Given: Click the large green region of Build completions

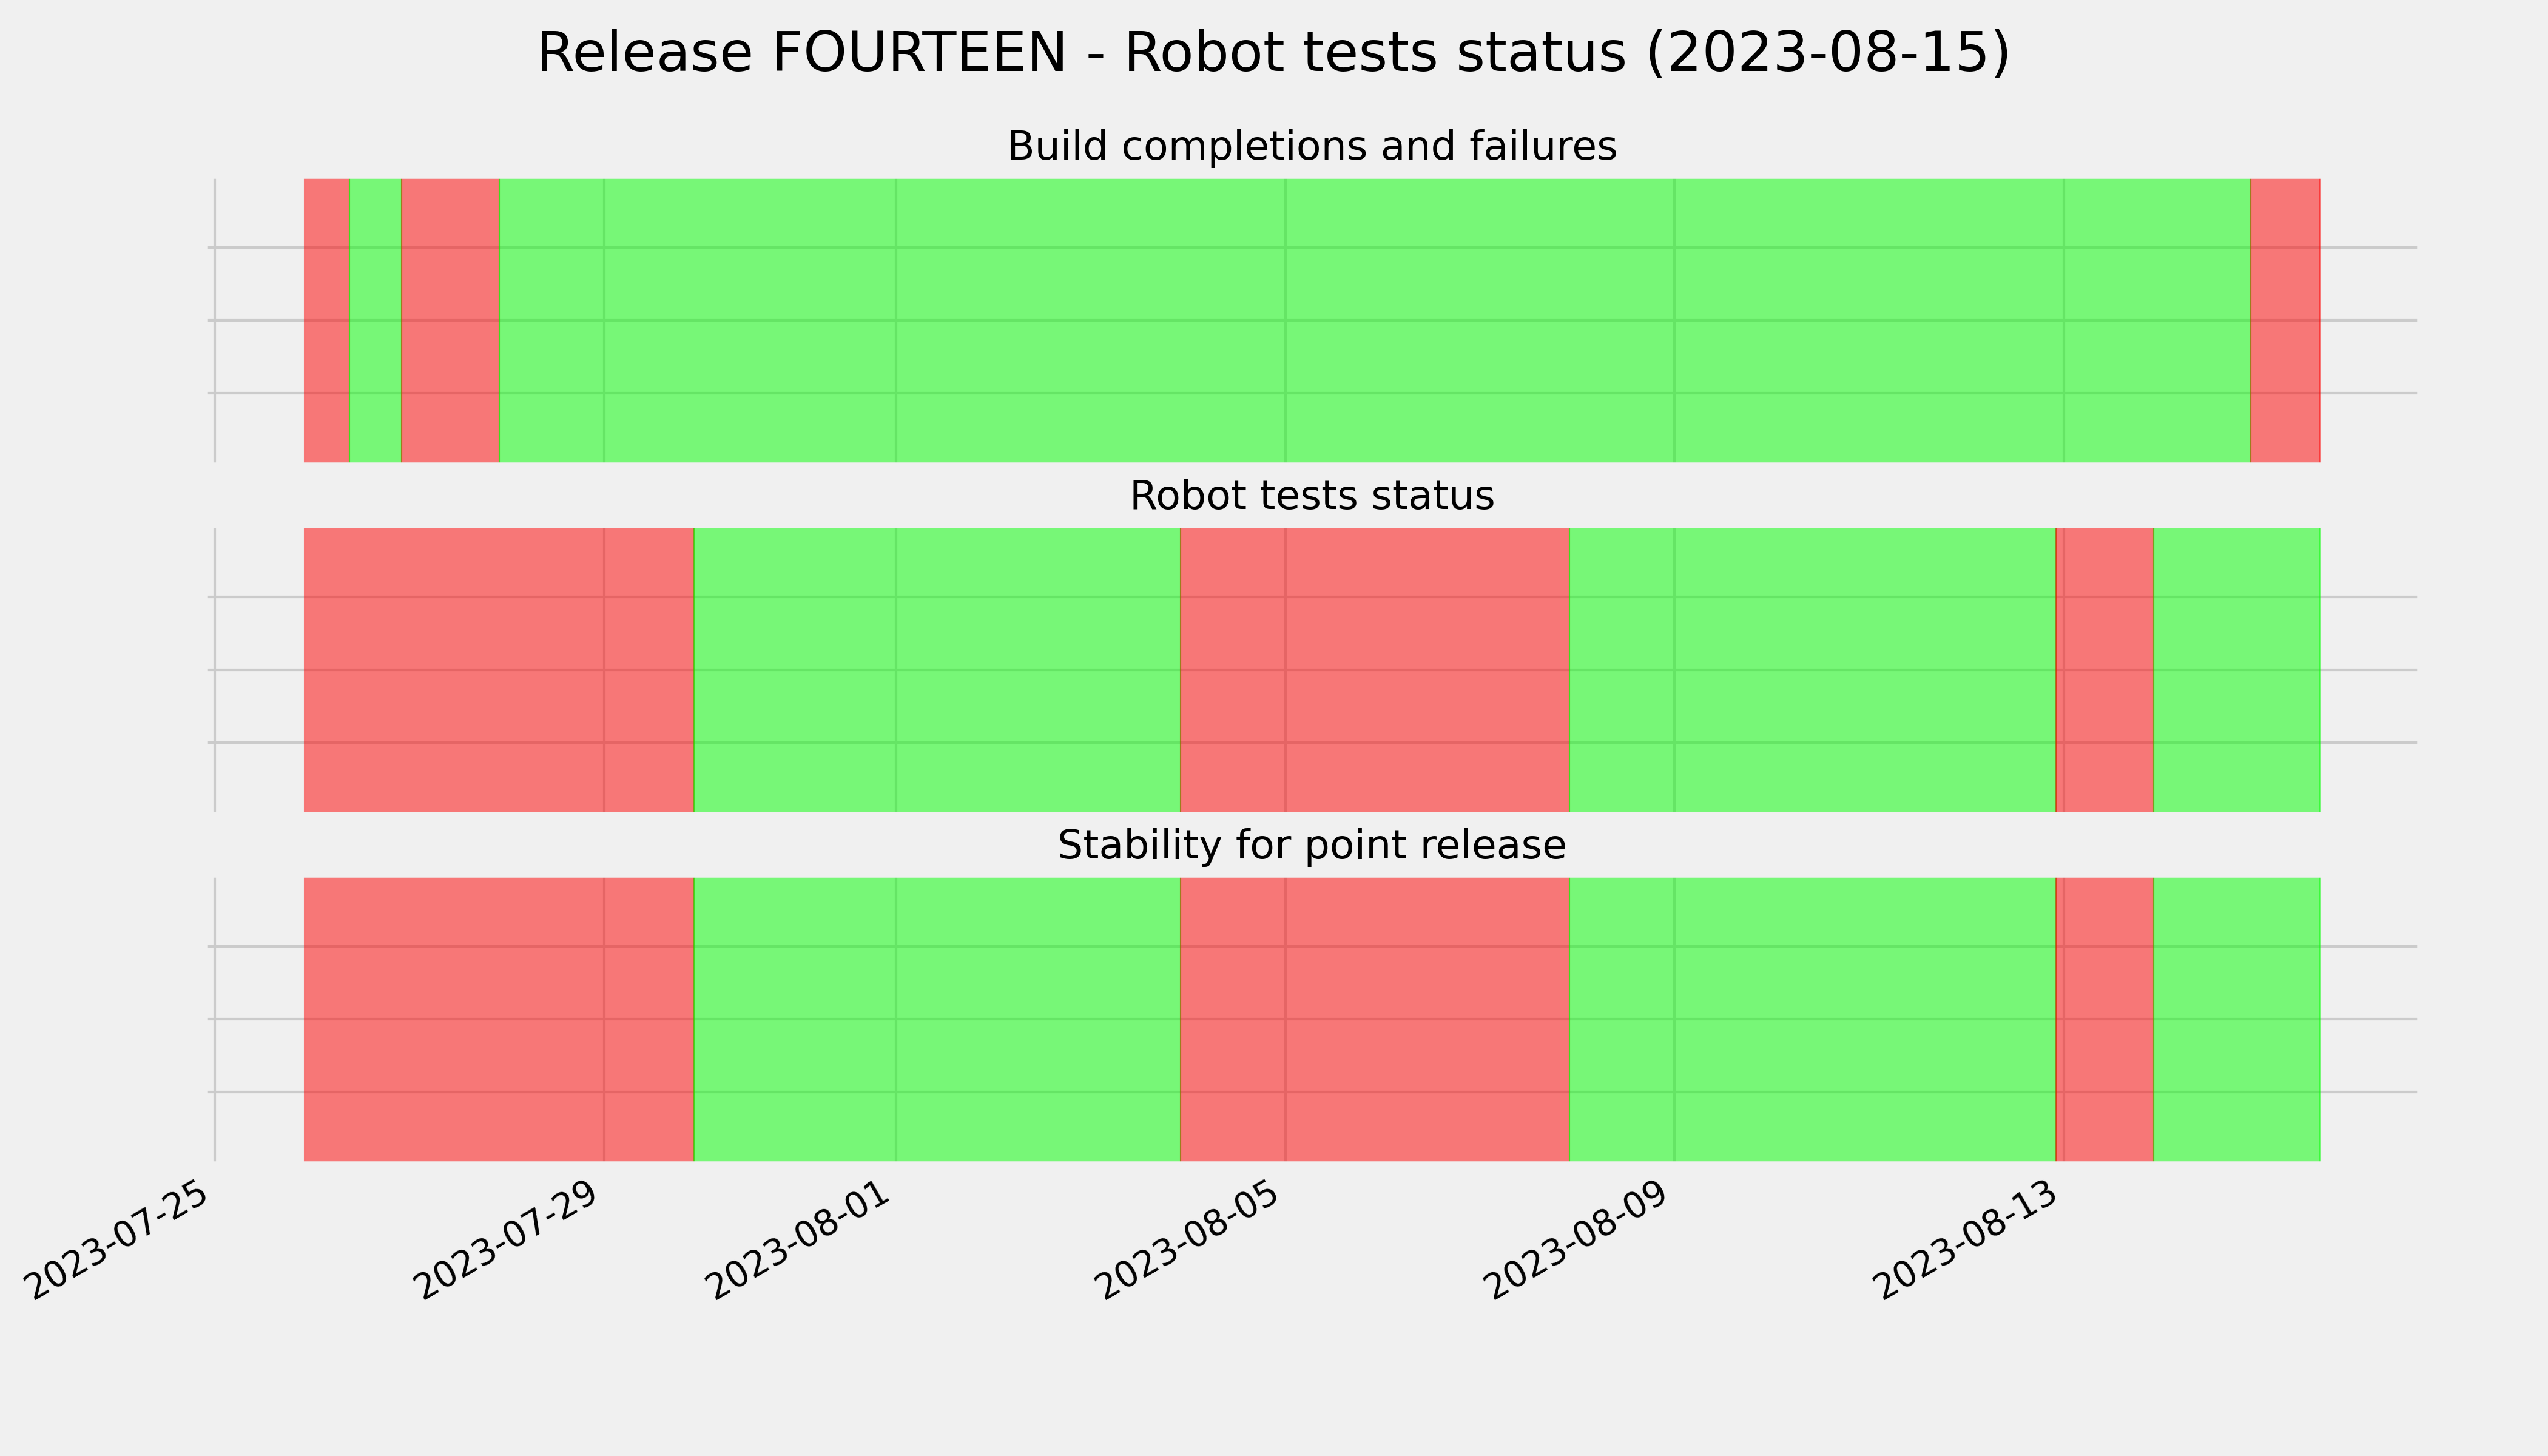Looking at the screenshot, I should (x=1374, y=320).
